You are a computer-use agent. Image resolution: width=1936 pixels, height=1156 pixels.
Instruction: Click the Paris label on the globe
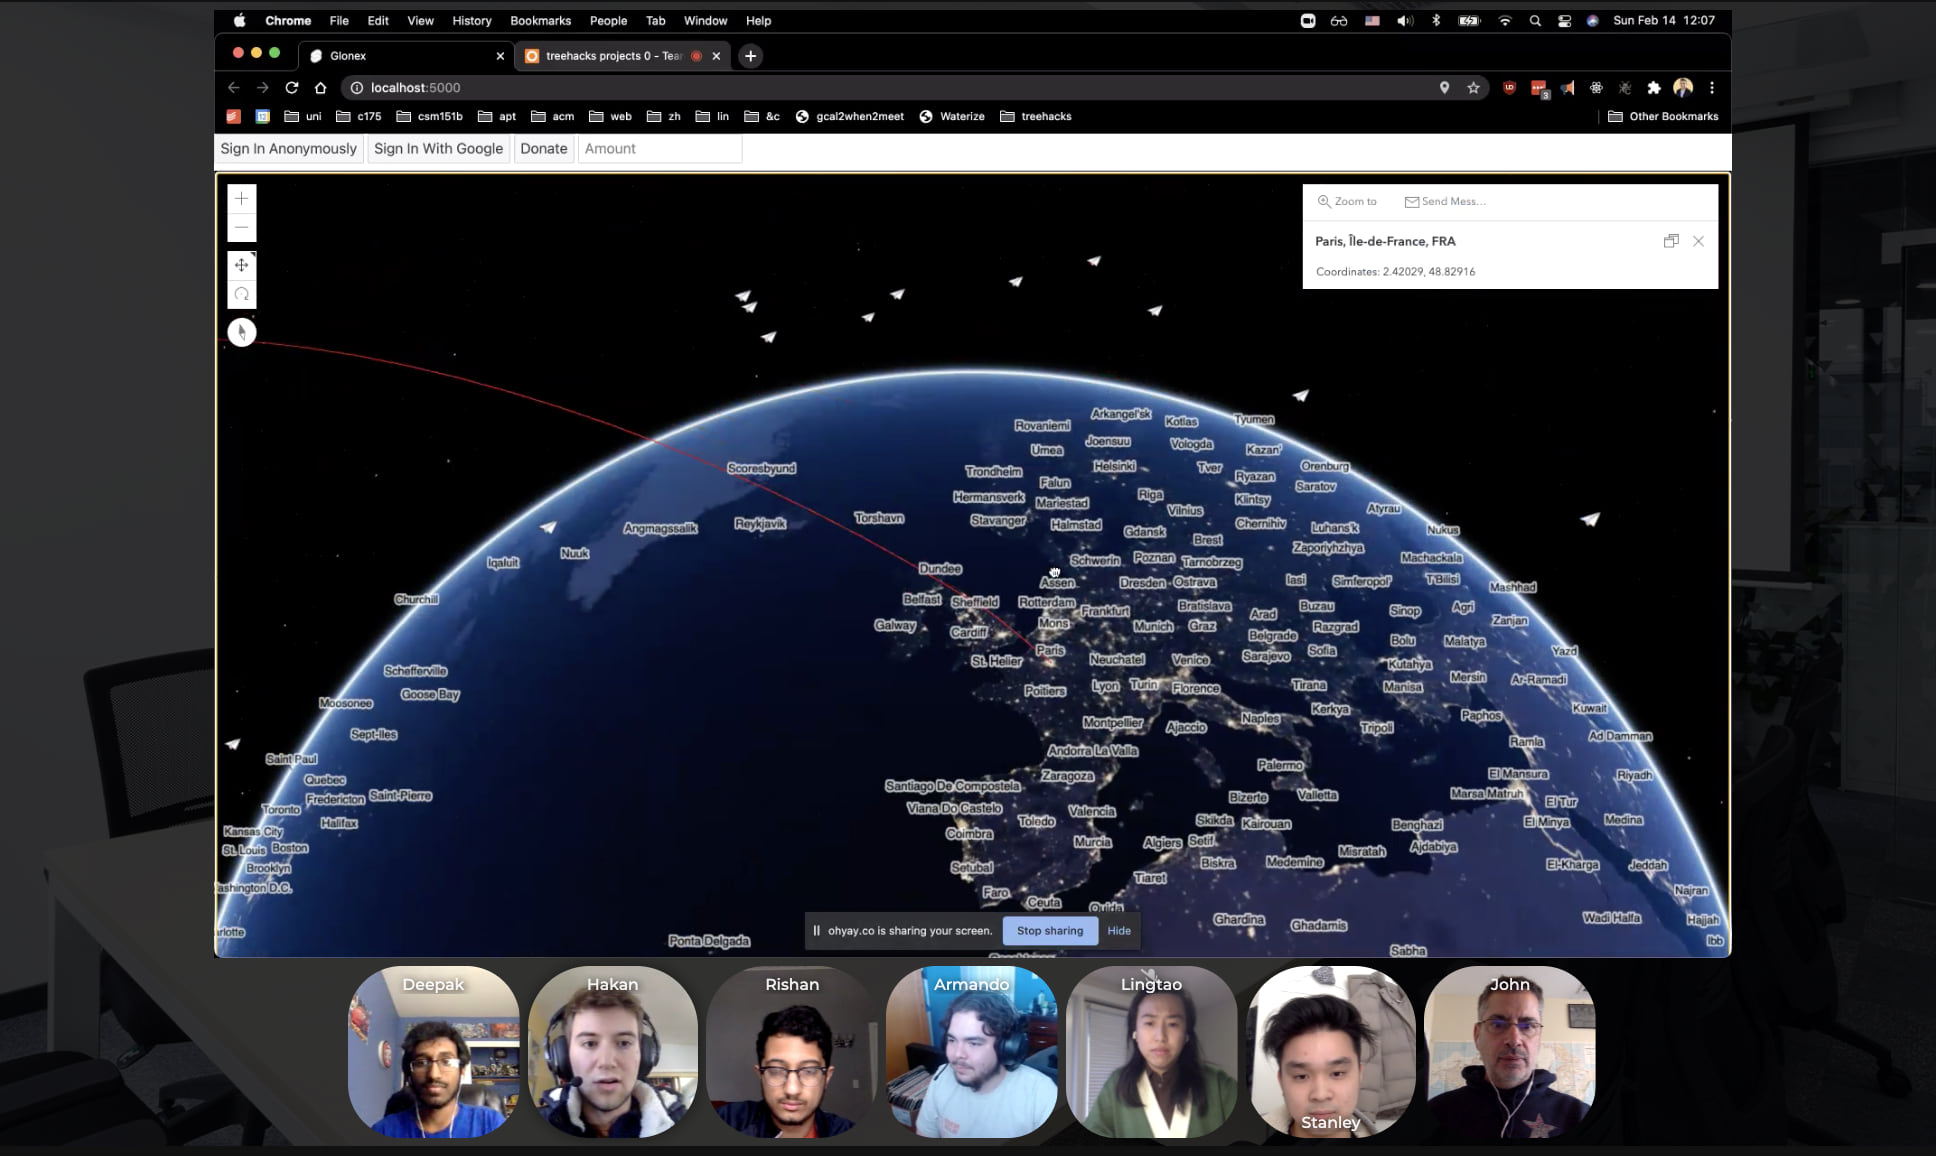point(1050,650)
